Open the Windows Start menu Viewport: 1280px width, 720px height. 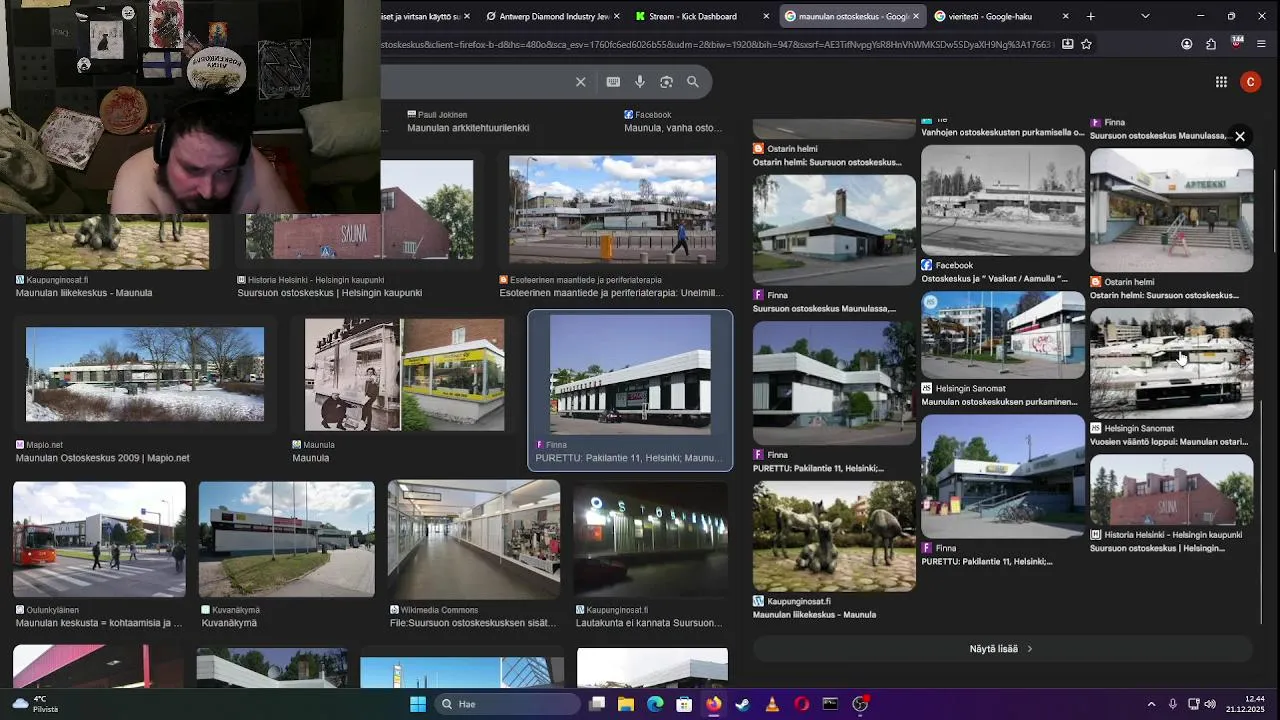click(418, 704)
